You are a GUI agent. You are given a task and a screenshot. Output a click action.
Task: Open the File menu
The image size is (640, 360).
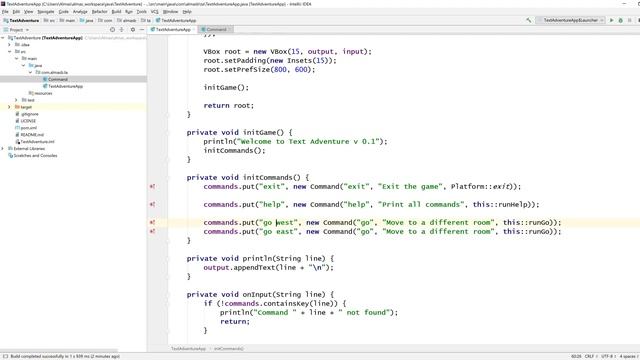5,12
